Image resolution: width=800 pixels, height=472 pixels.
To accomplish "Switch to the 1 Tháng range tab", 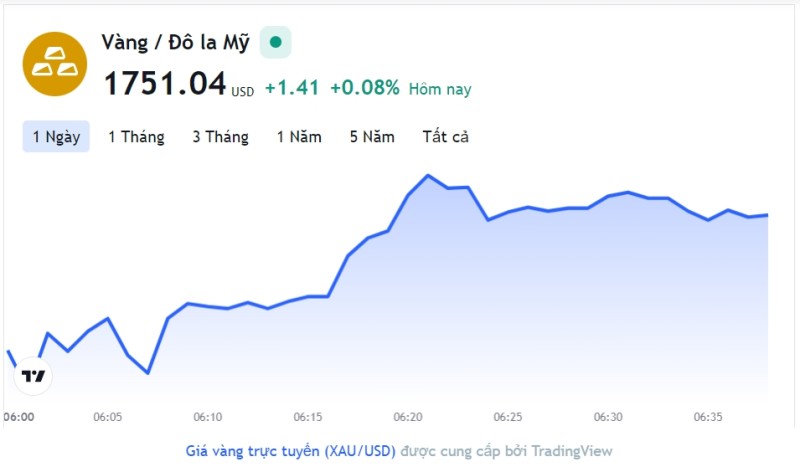I will click(x=136, y=137).
